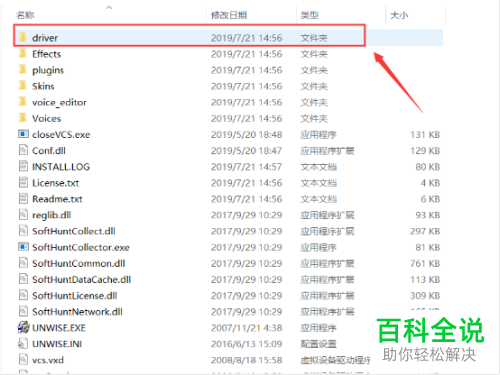This screenshot has height=375, width=500.
Task: Click the 2019/5/20 18:48 date of closeVCS.exe
Action: coord(247,135)
